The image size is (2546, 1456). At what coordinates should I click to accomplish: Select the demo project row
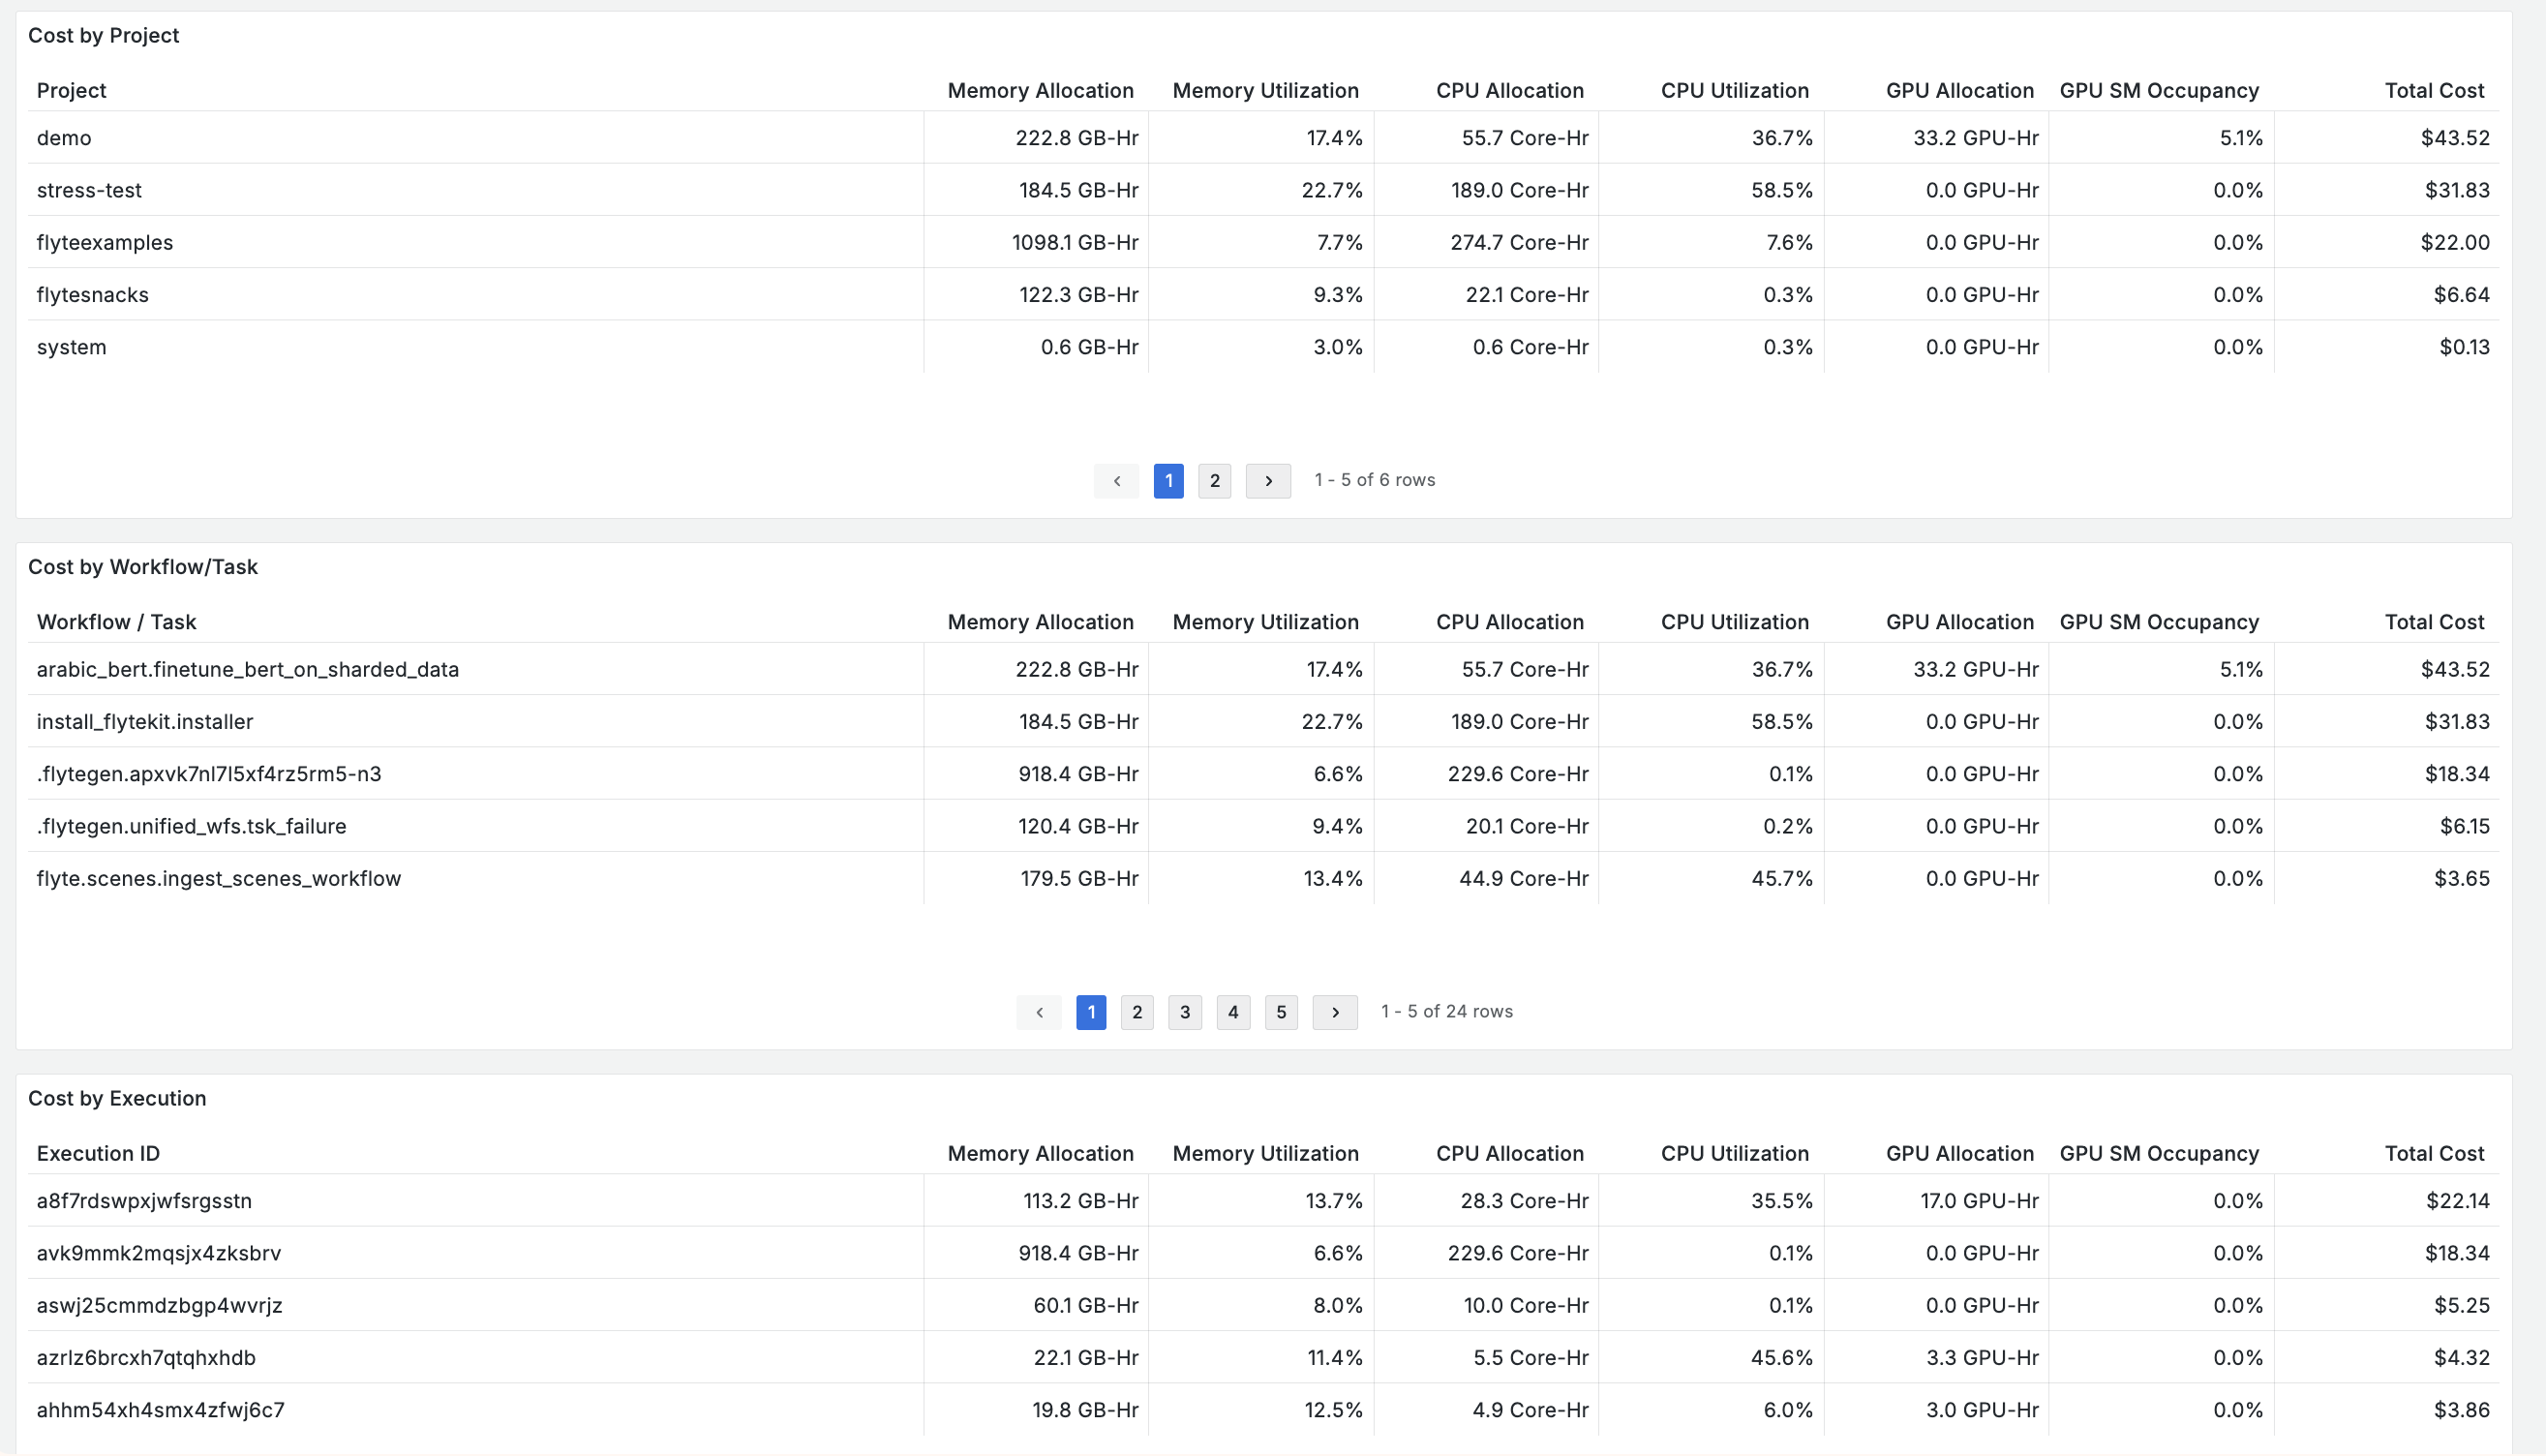[x=64, y=138]
